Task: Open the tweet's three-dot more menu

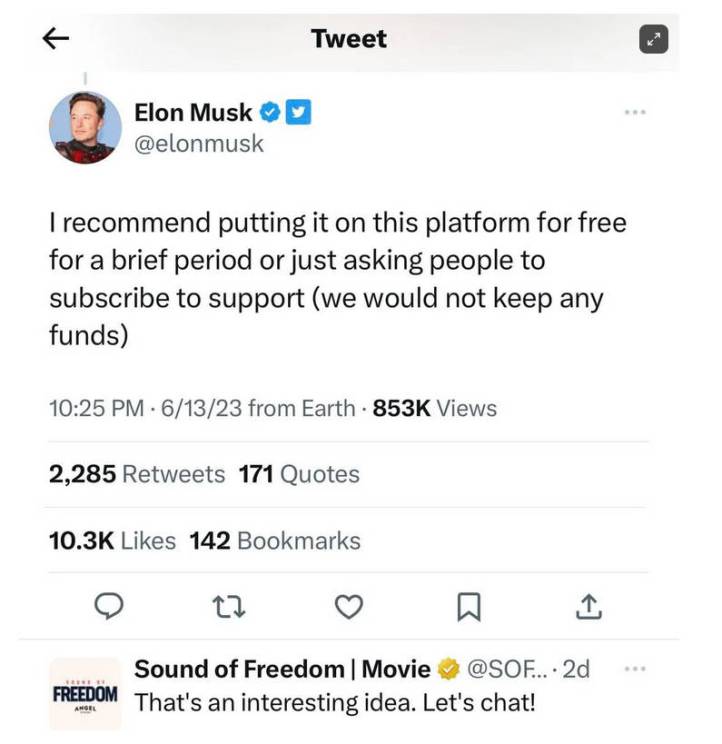Action: pyautogui.click(x=634, y=113)
